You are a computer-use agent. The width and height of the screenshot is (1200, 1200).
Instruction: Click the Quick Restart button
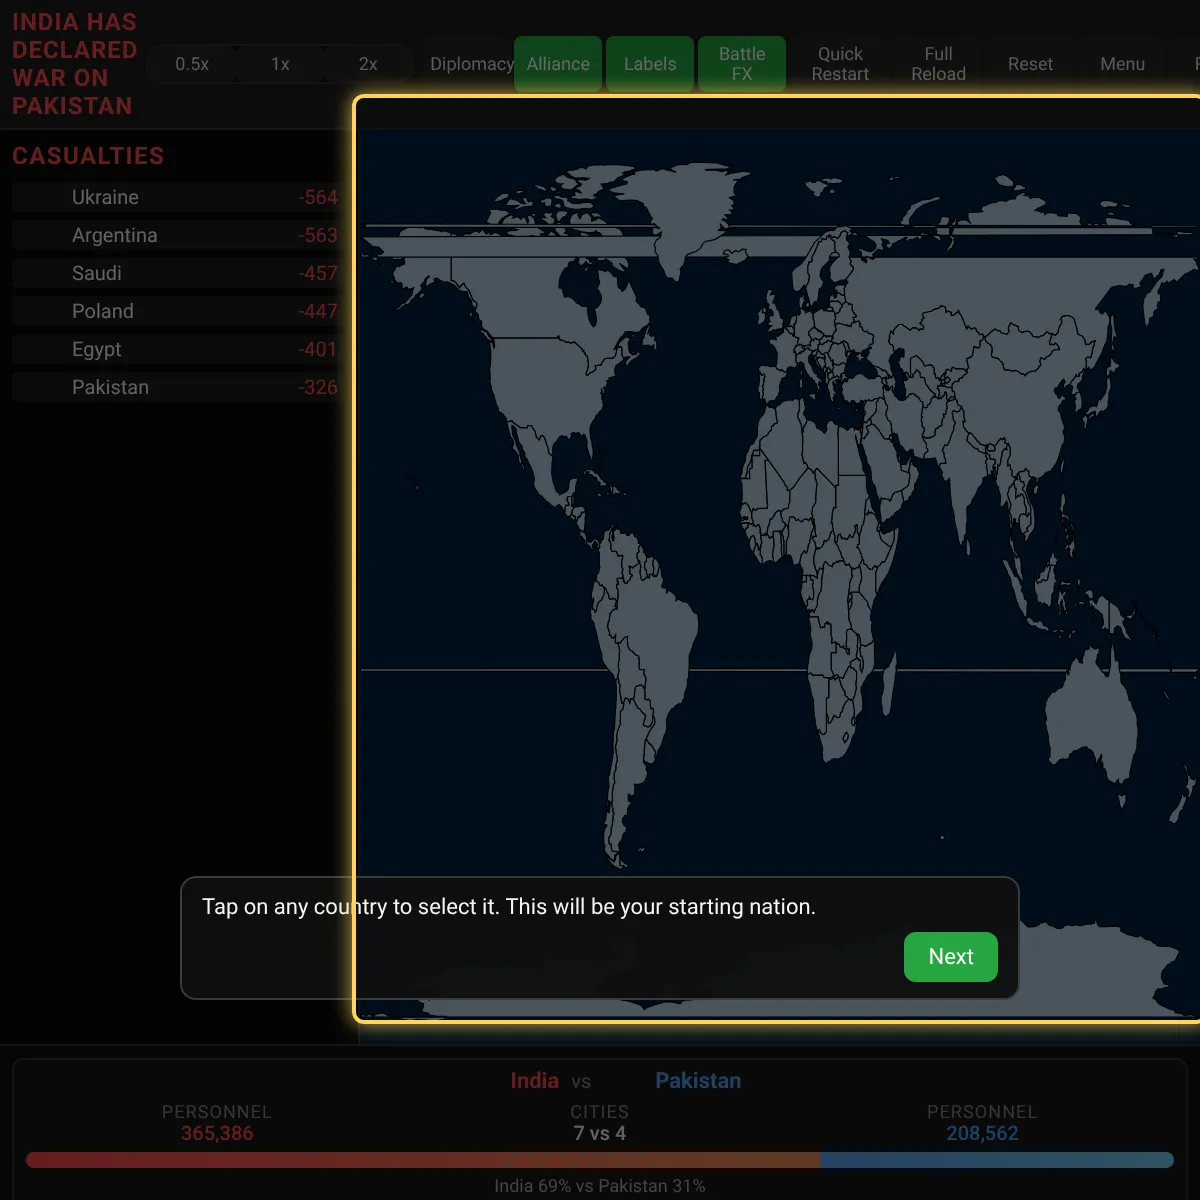point(840,64)
